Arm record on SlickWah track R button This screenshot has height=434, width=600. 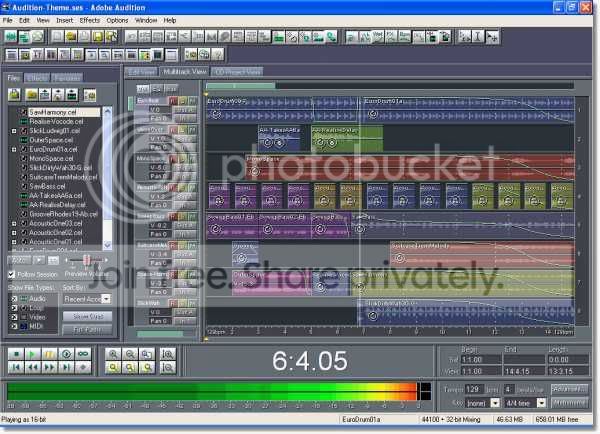tap(174, 303)
